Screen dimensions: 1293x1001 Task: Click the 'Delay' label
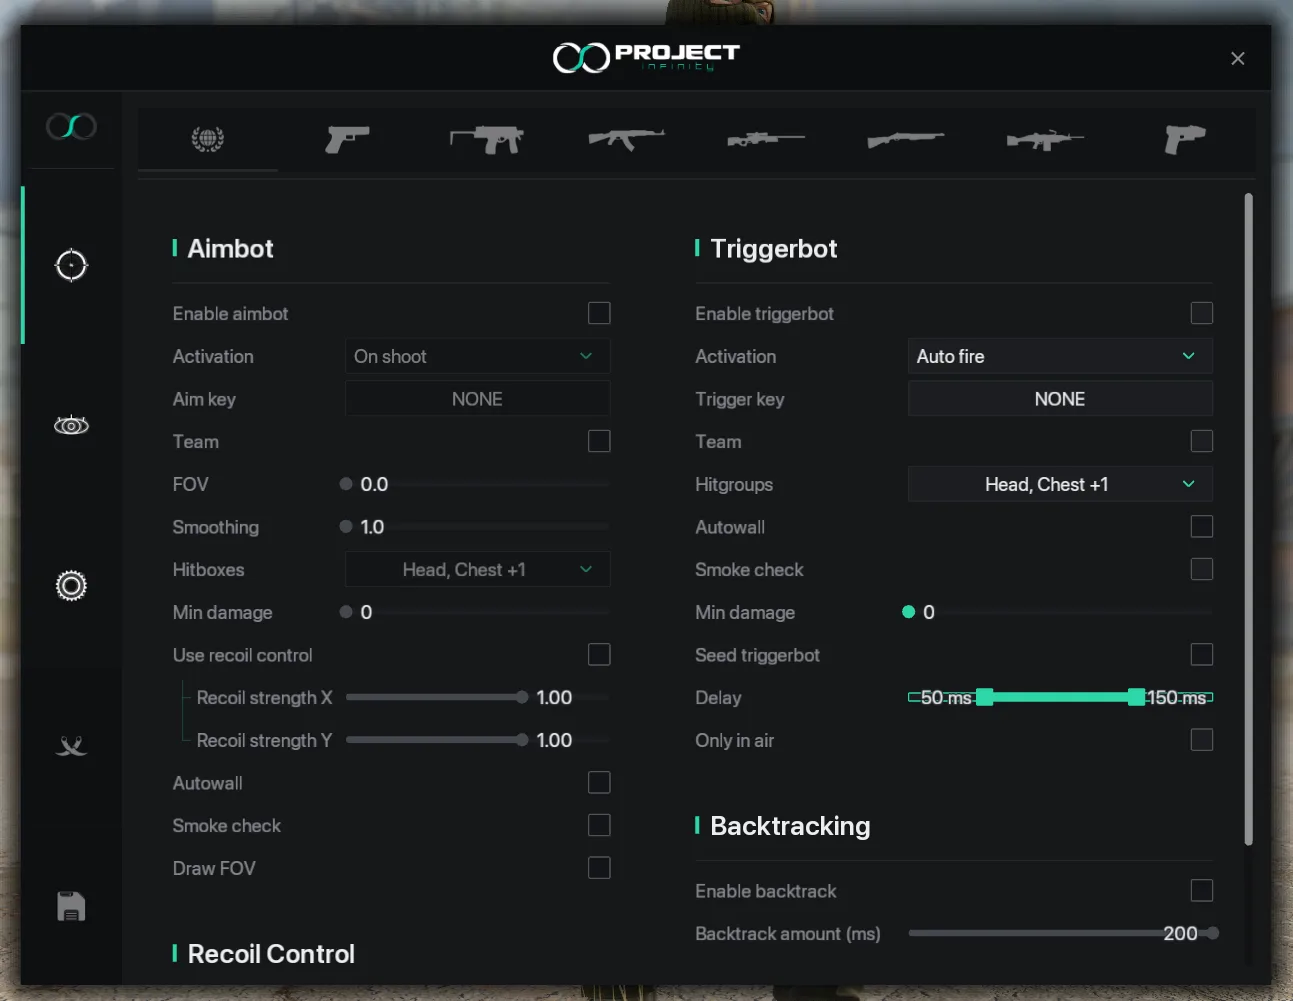tap(718, 697)
